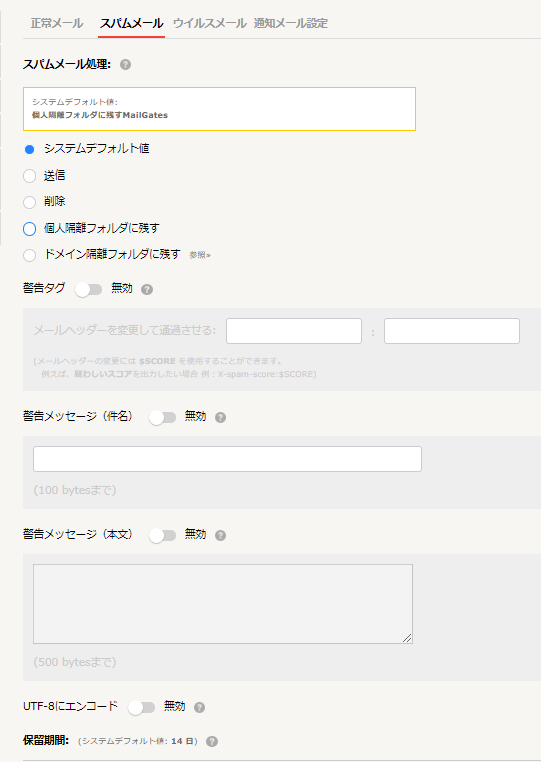Open help icon beside スパムメール処理 heading
This screenshot has width=541, height=762.
pyautogui.click(x=125, y=65)
